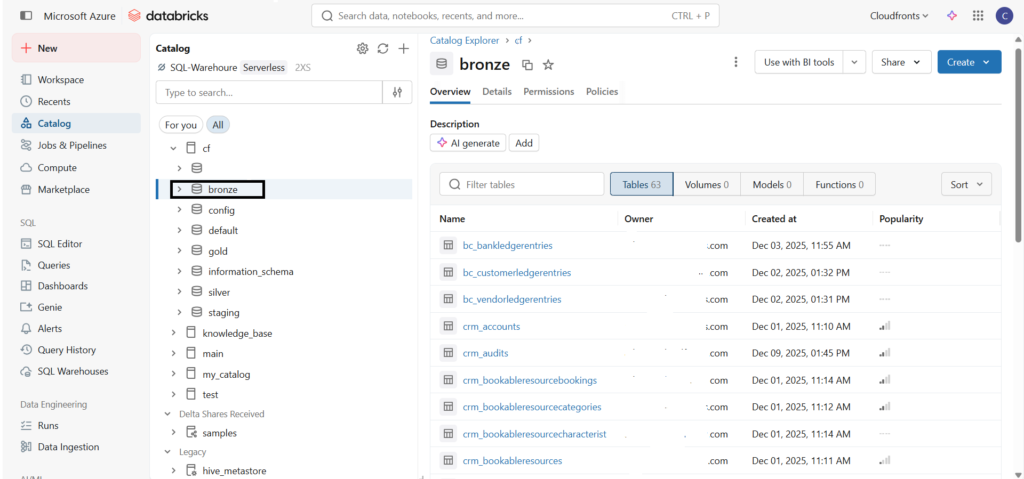
Task: Click the AI generate description button
Action: tap(468, 143)
